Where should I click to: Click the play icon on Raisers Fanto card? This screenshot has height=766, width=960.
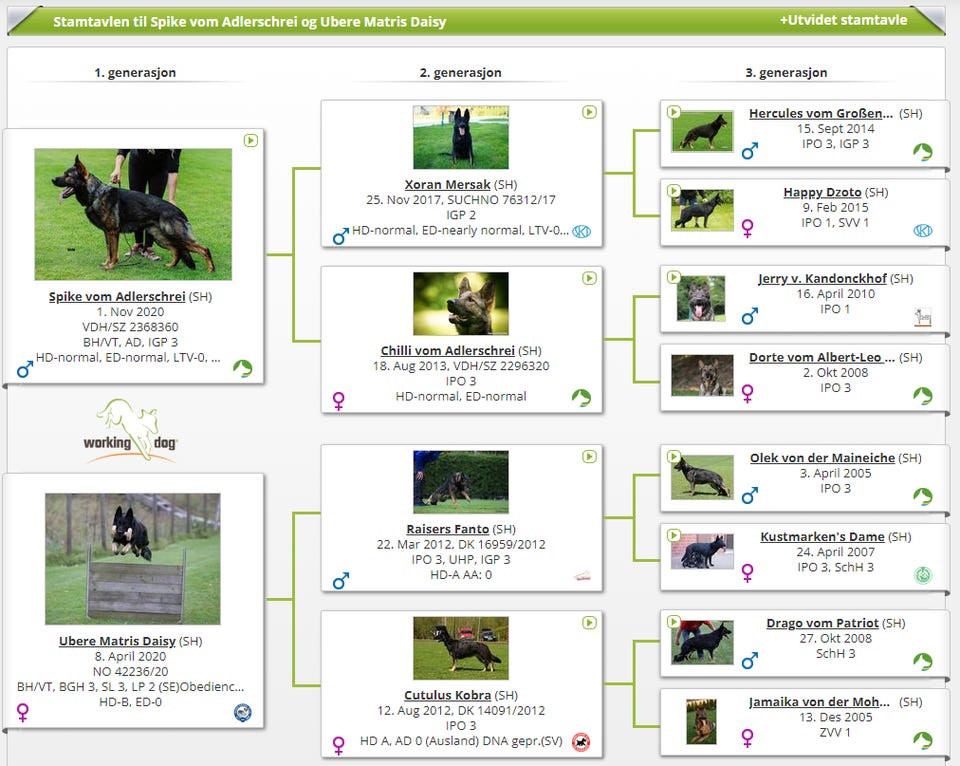[x=589, y=456]
